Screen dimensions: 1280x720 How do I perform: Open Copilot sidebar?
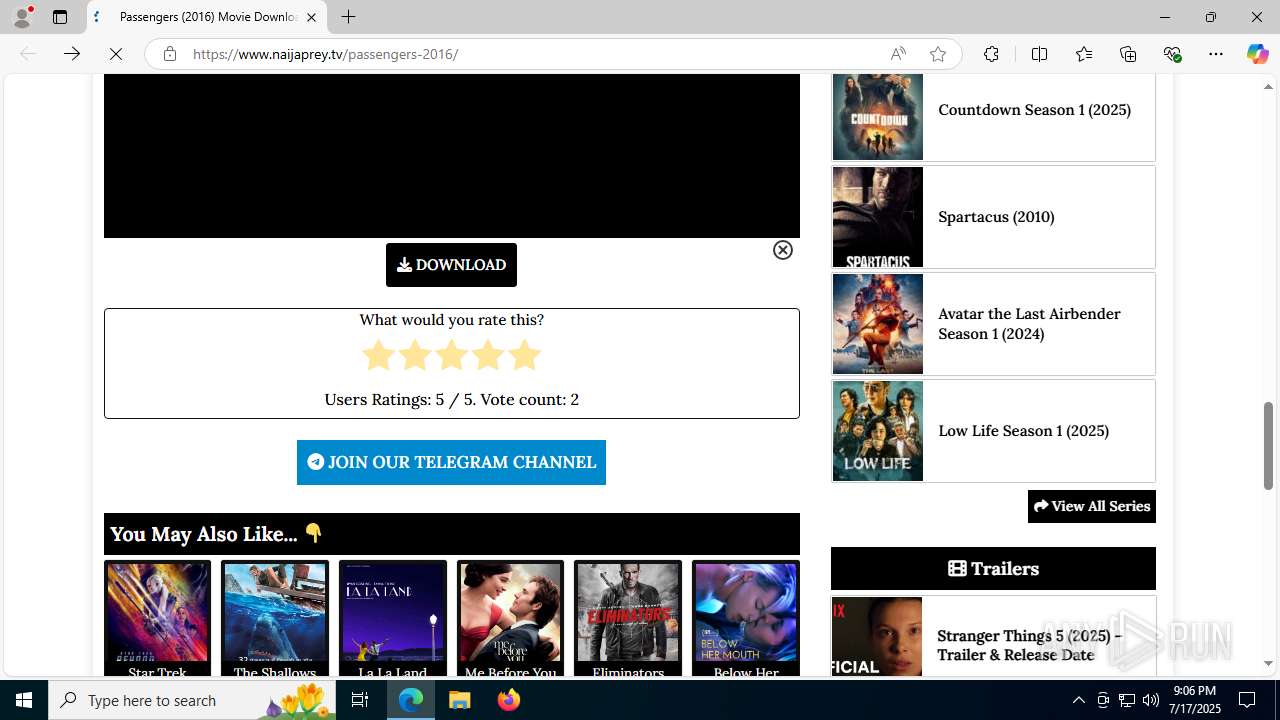click(1257, 54)
